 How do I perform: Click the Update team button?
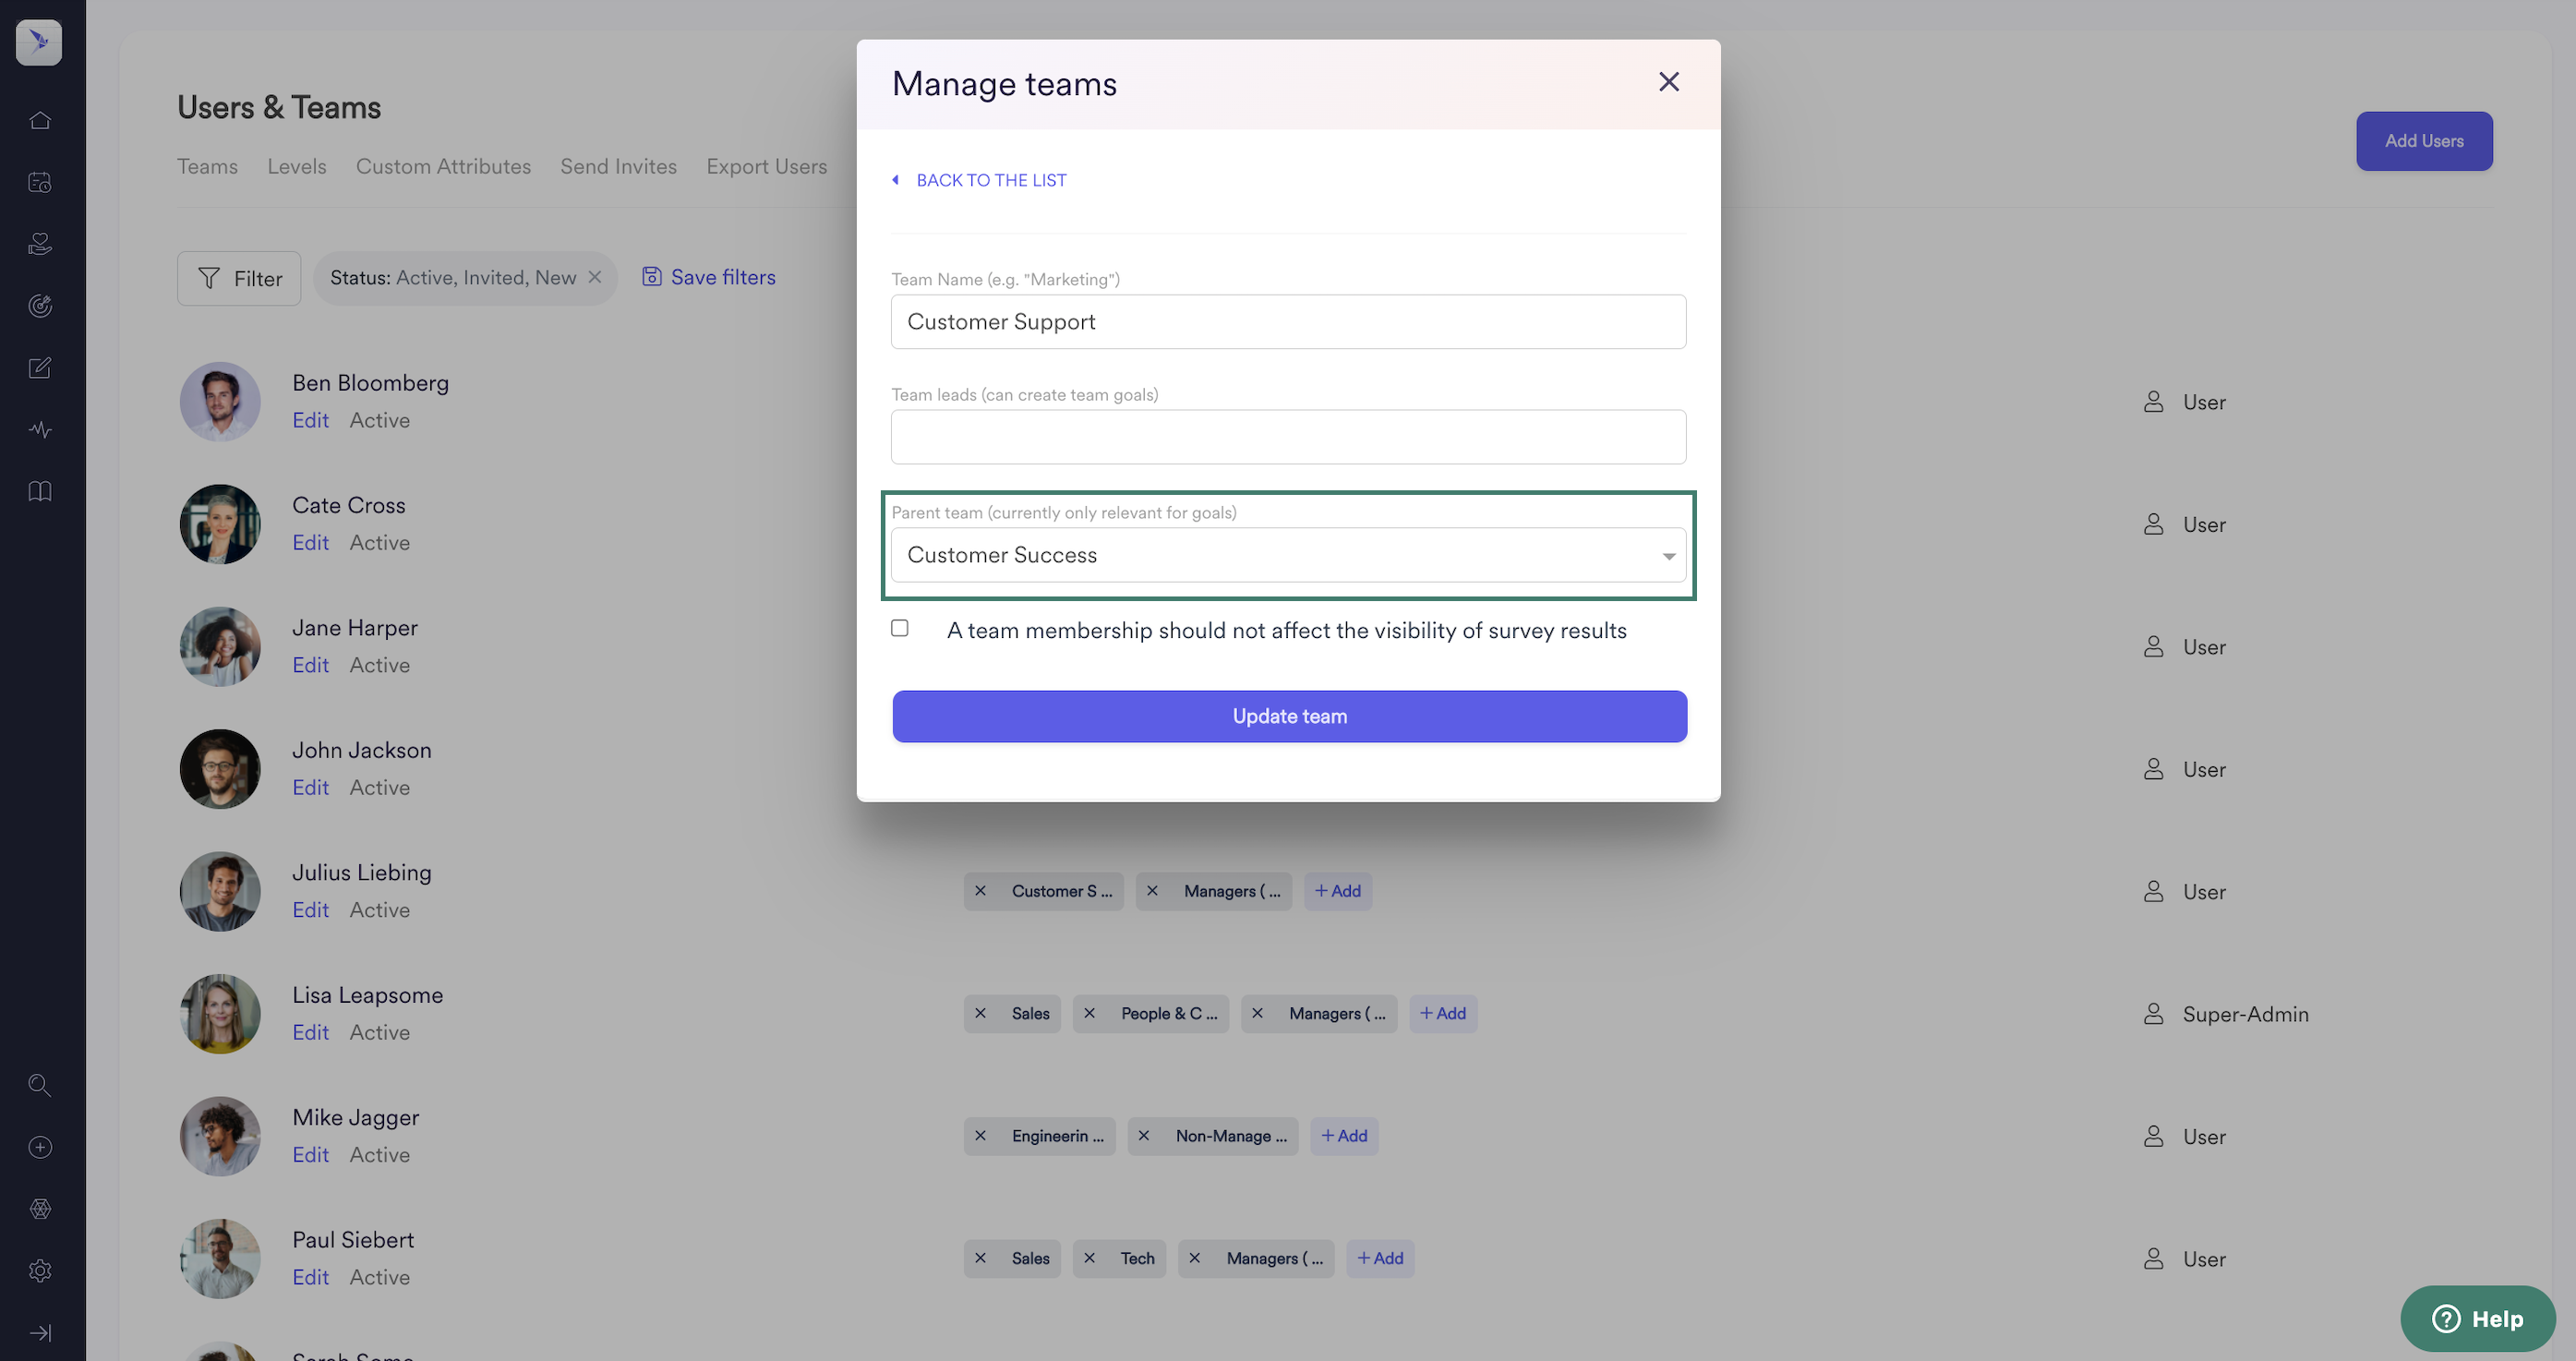click(x=1289, y=716)
